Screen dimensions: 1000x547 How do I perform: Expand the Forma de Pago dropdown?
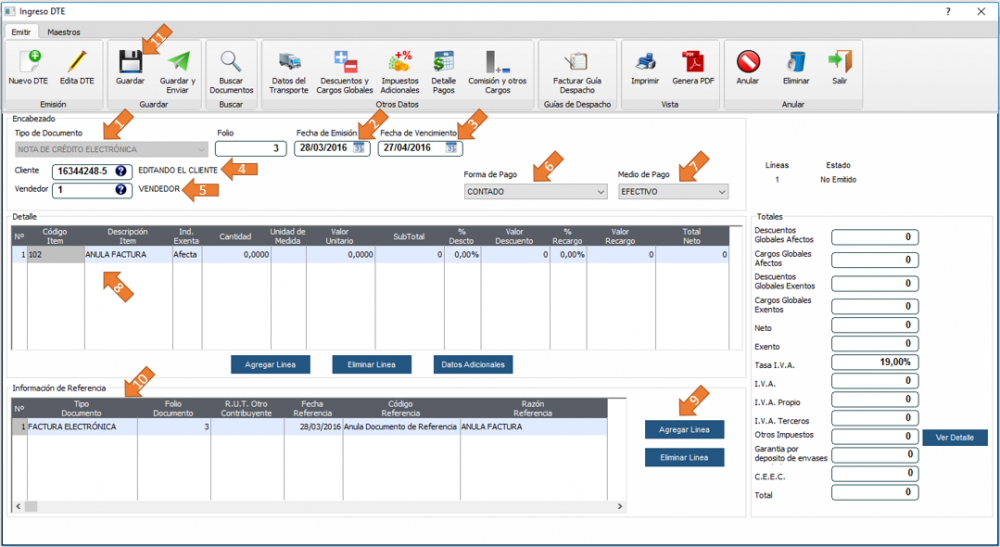pyautogui.click(x=597, y=191)
